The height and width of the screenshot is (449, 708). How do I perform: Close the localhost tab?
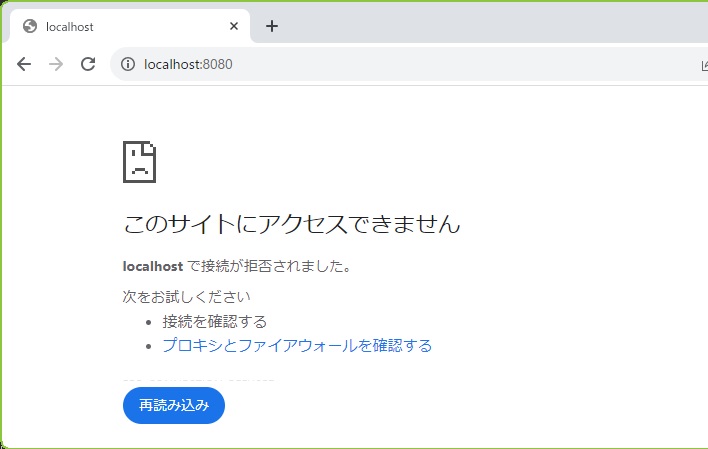(x=234, y=26)
